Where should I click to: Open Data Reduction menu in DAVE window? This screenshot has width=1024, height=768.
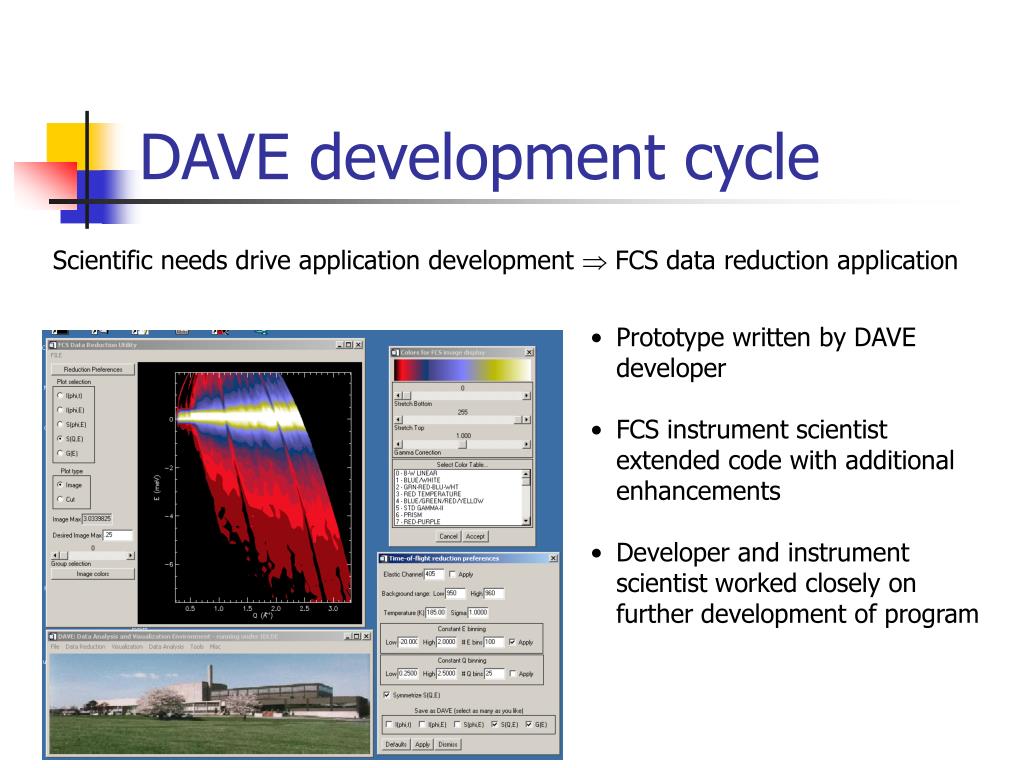[x=85, y=647]
